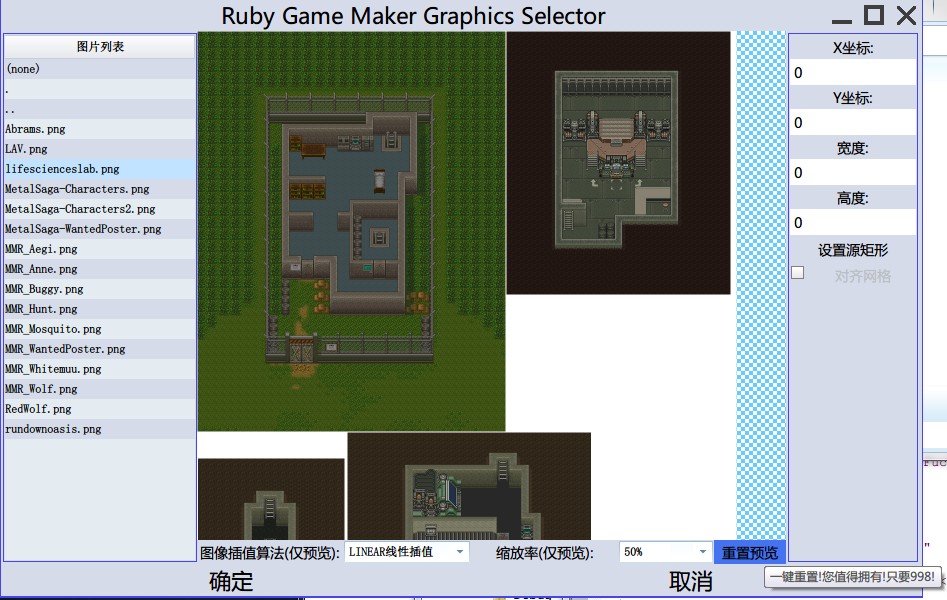Select rundownoasis.png in the list
This screenshot has height=600, width=947.
100,428
